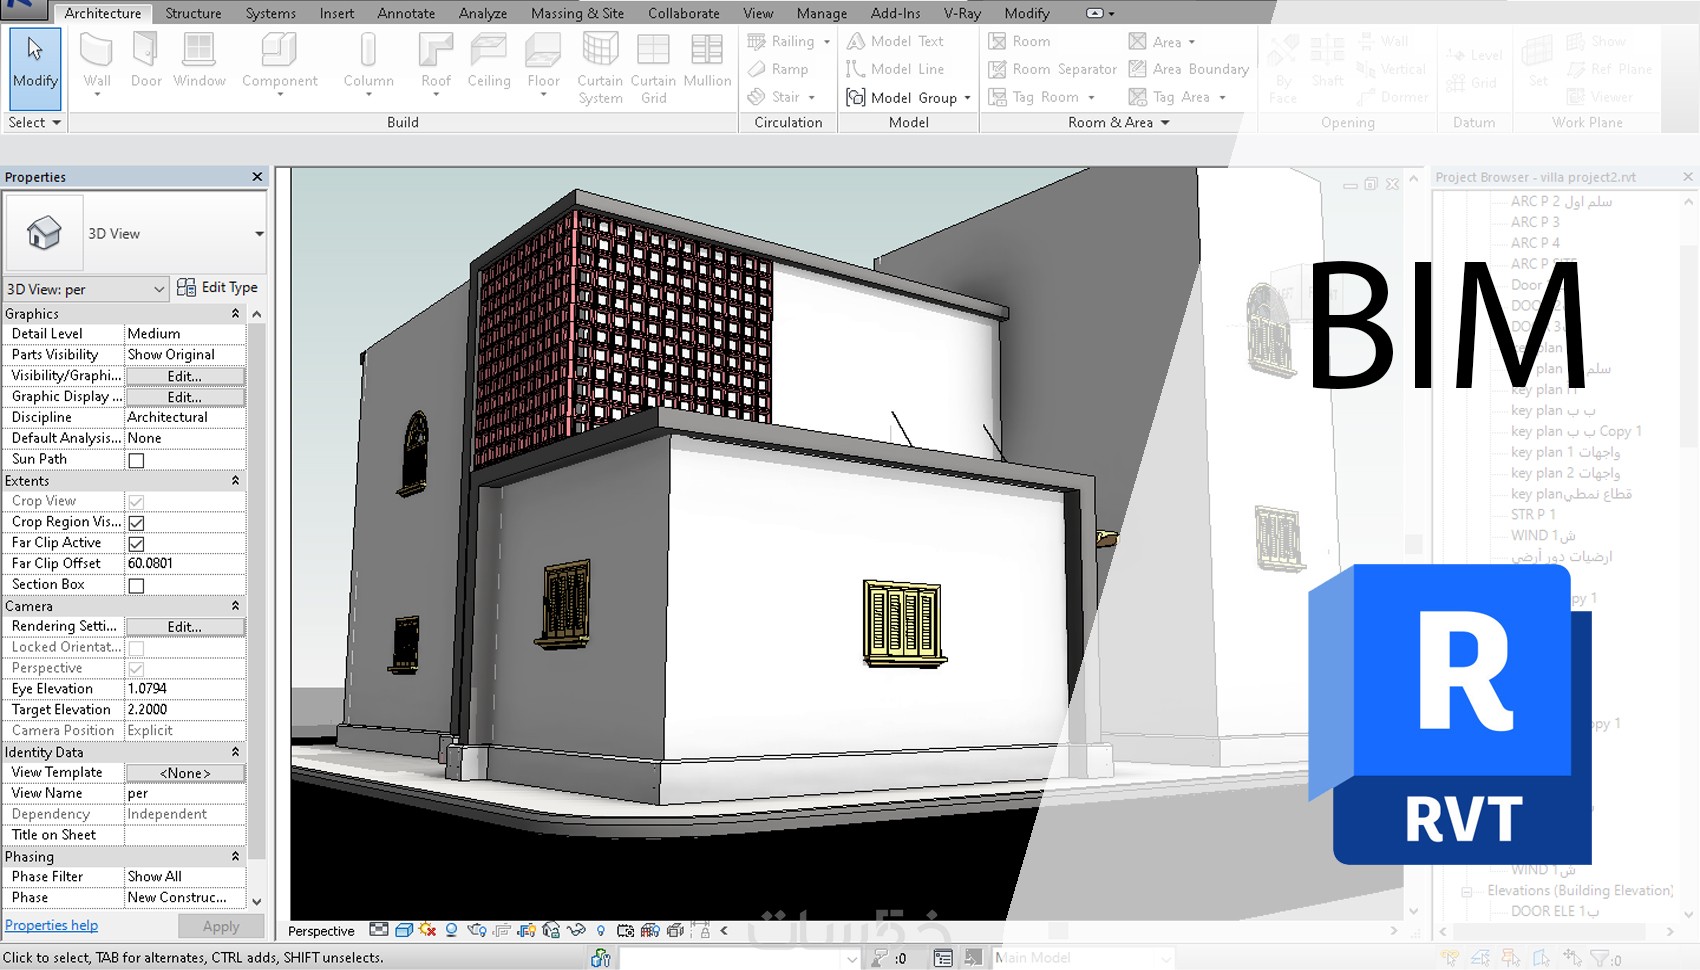Switch to the Structure ribbon tab
The width and height of the screenshot is (1700, 970).
coord(193,13)
